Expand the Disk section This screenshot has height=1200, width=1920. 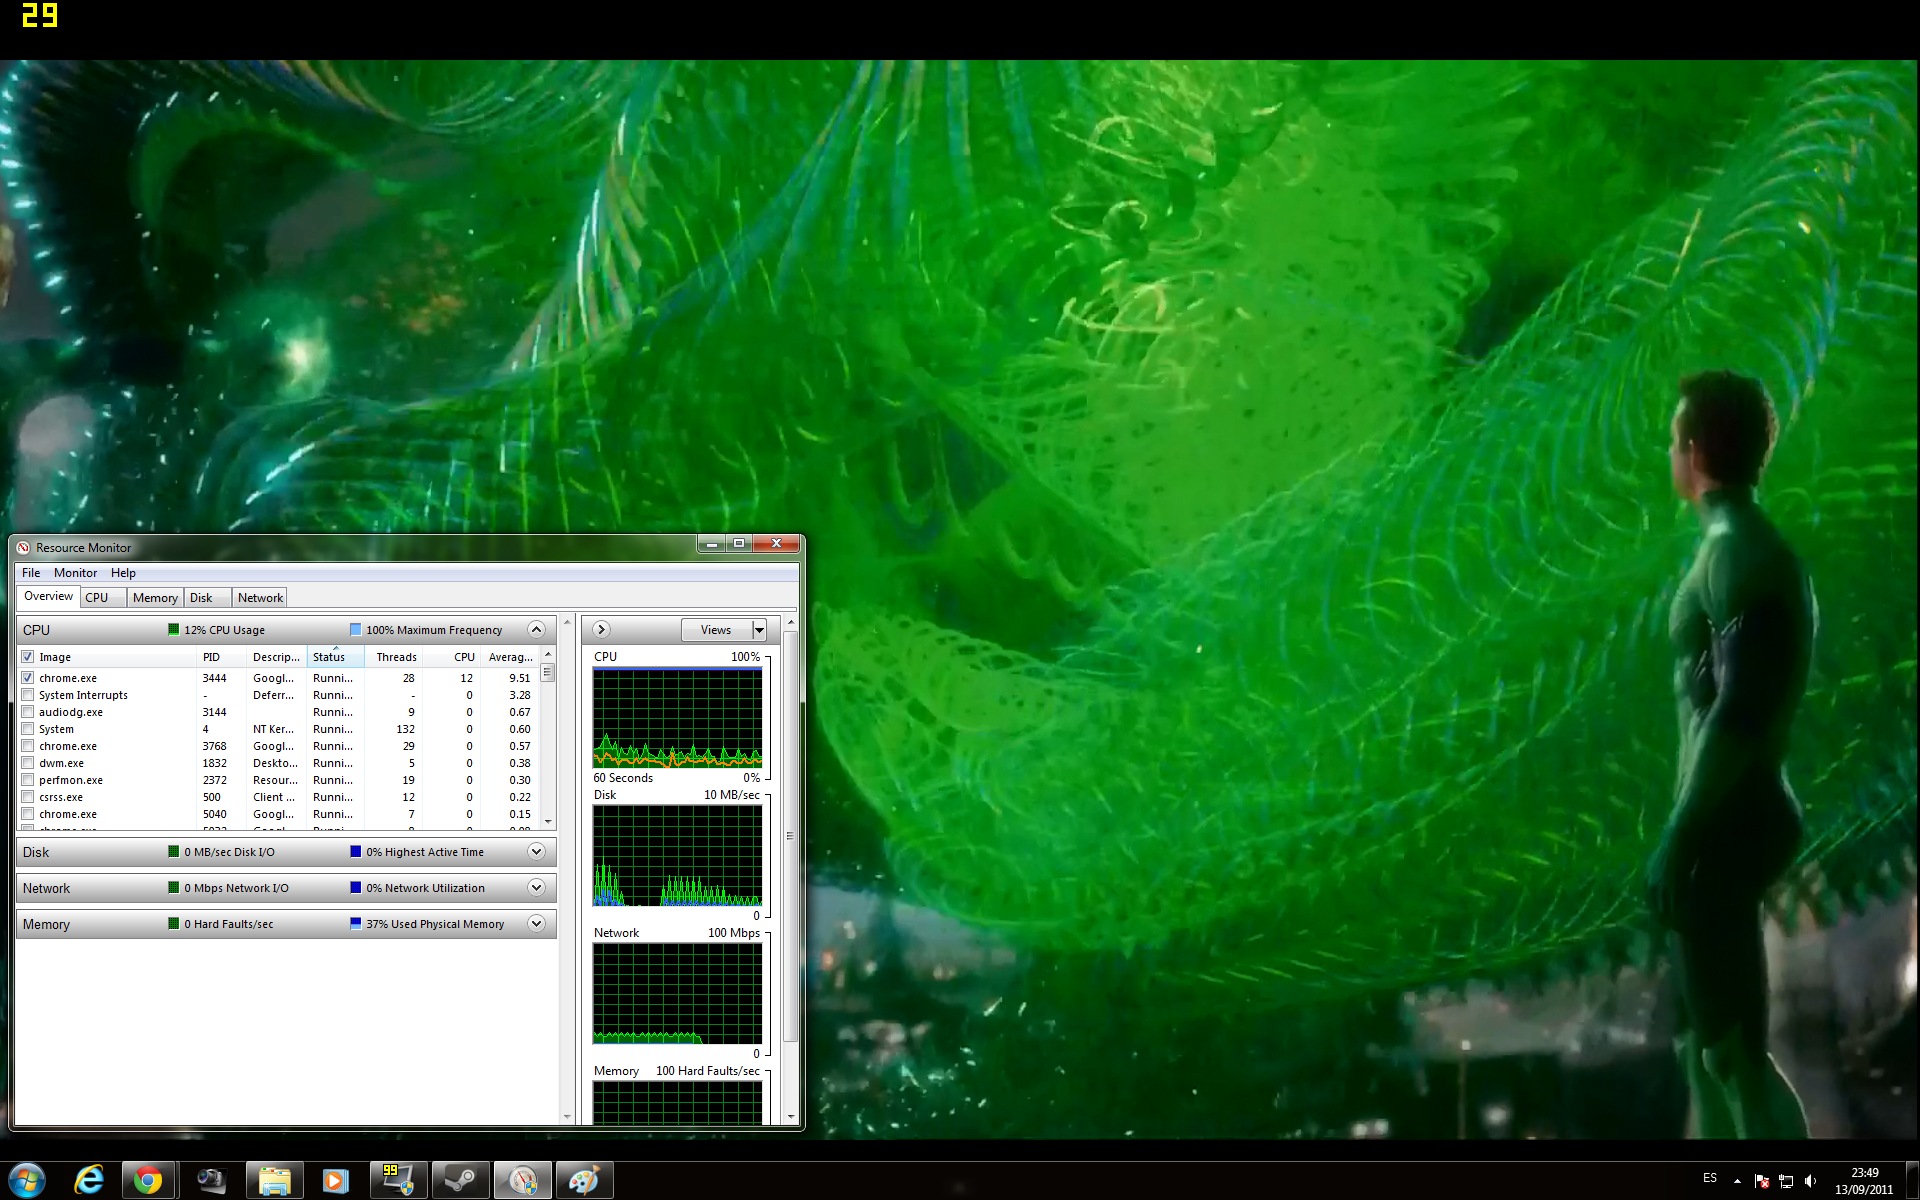pos(536,852)
